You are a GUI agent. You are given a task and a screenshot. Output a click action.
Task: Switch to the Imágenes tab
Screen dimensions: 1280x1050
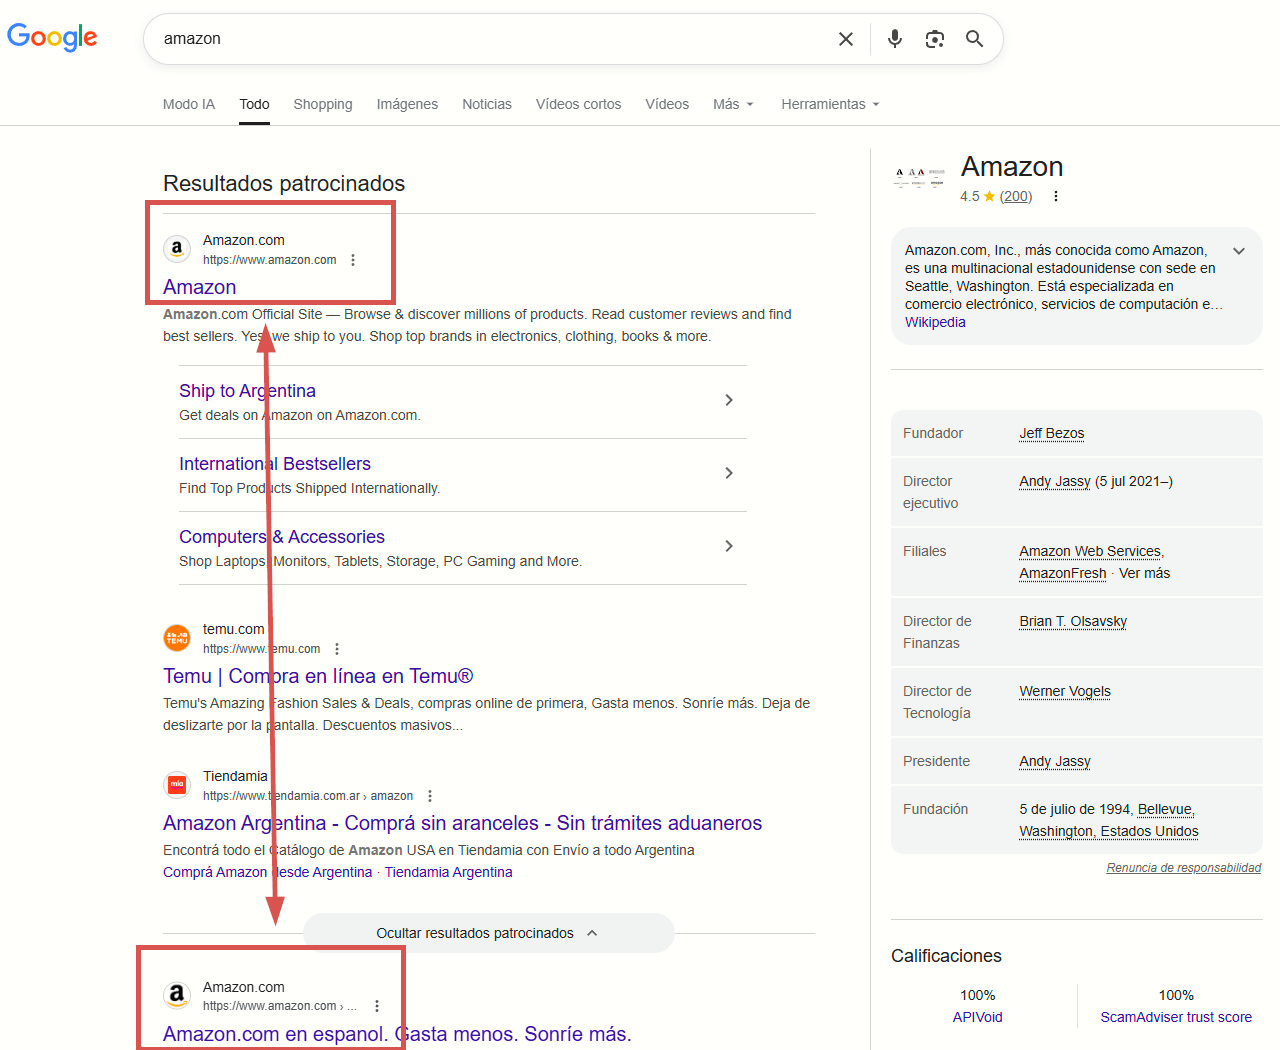[407, 104]
